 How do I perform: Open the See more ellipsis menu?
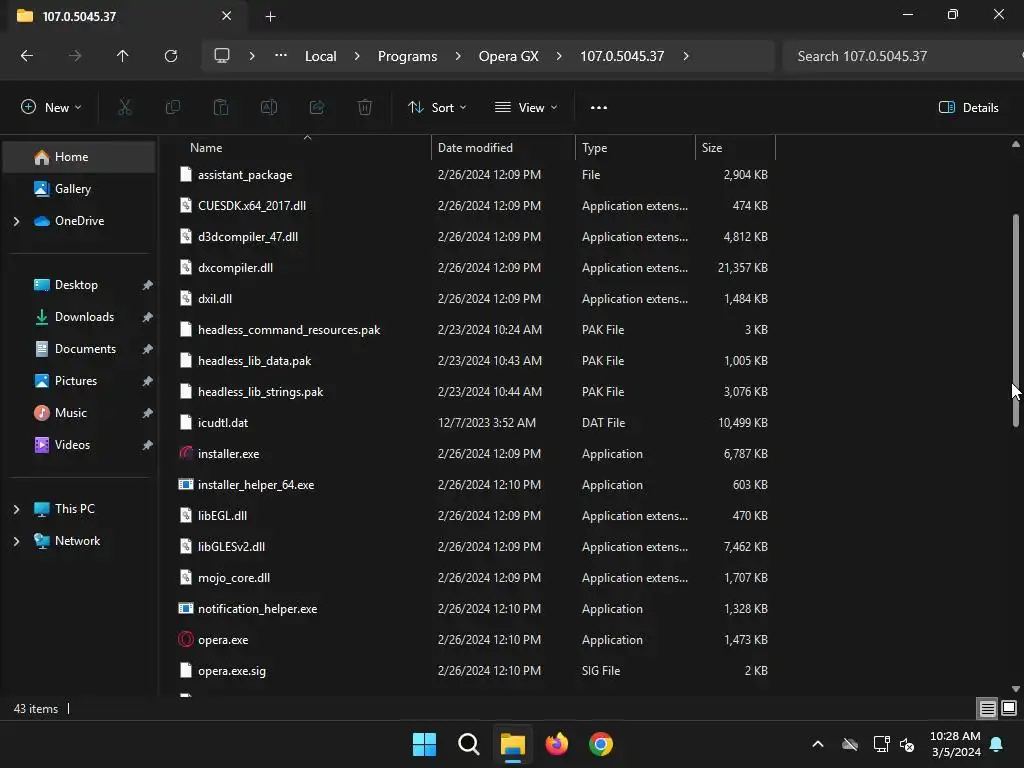pos(598,108)
